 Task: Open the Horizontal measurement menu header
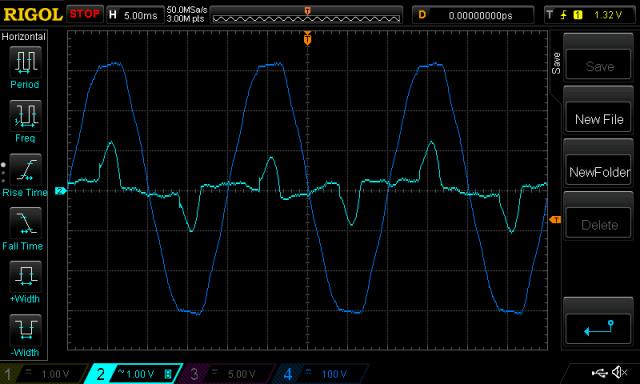click(23, 37)
